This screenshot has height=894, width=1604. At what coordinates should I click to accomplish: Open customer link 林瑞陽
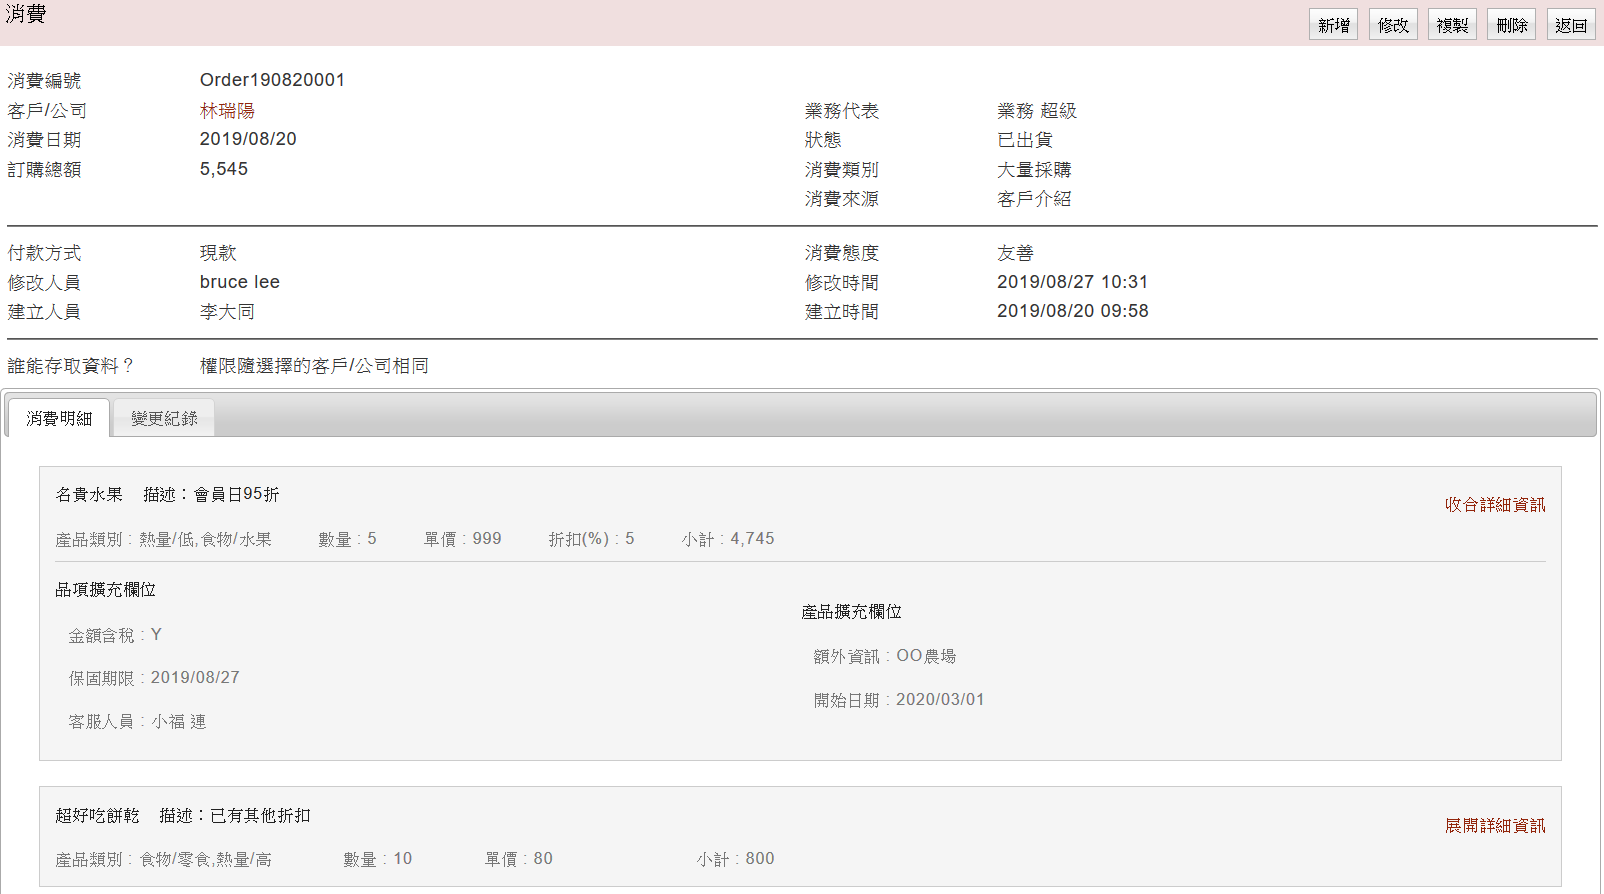(227, 111)
